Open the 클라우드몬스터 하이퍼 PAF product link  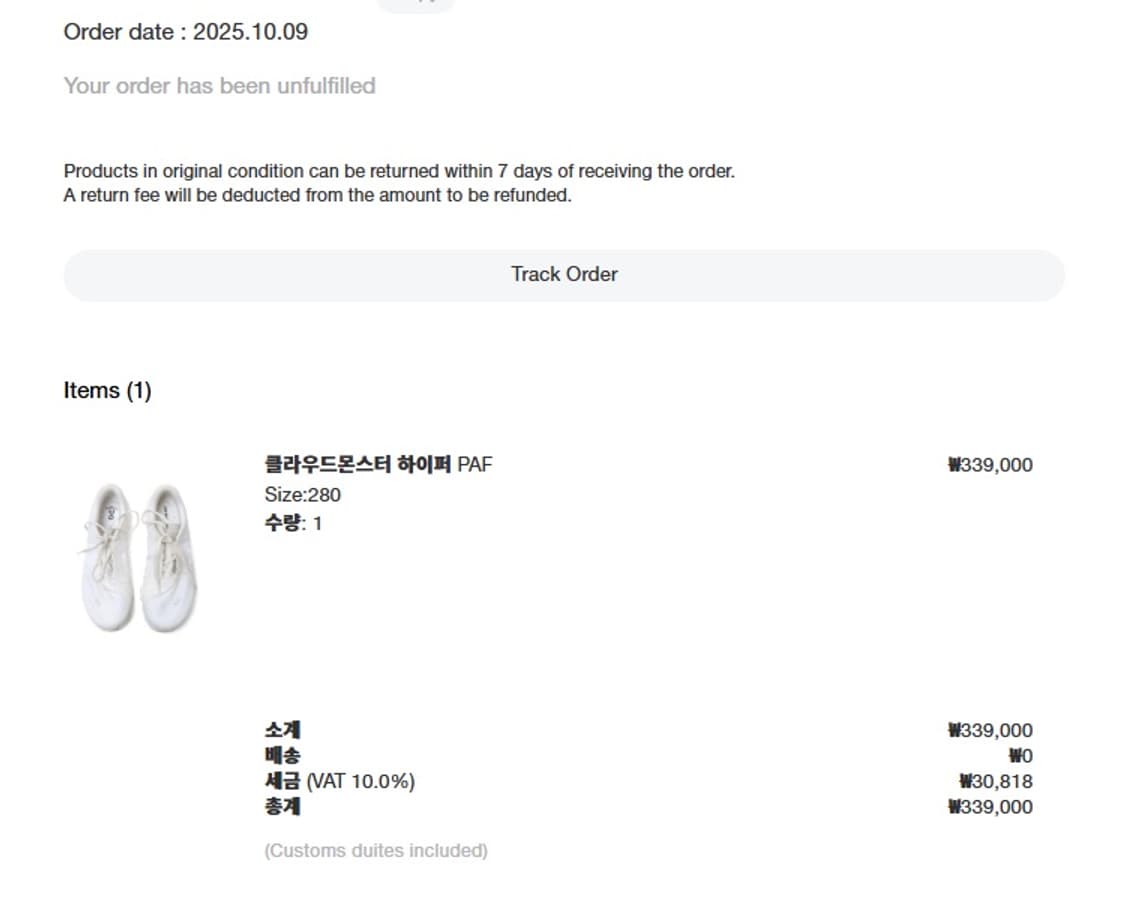(378, 464)
